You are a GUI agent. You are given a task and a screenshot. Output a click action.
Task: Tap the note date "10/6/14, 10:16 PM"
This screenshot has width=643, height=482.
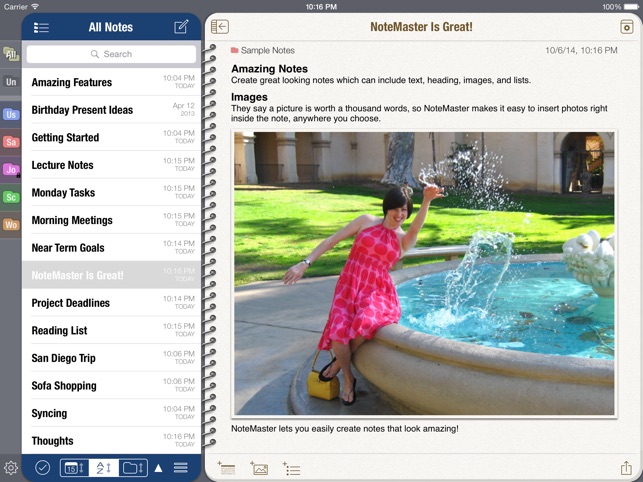(x=581, y=50)
